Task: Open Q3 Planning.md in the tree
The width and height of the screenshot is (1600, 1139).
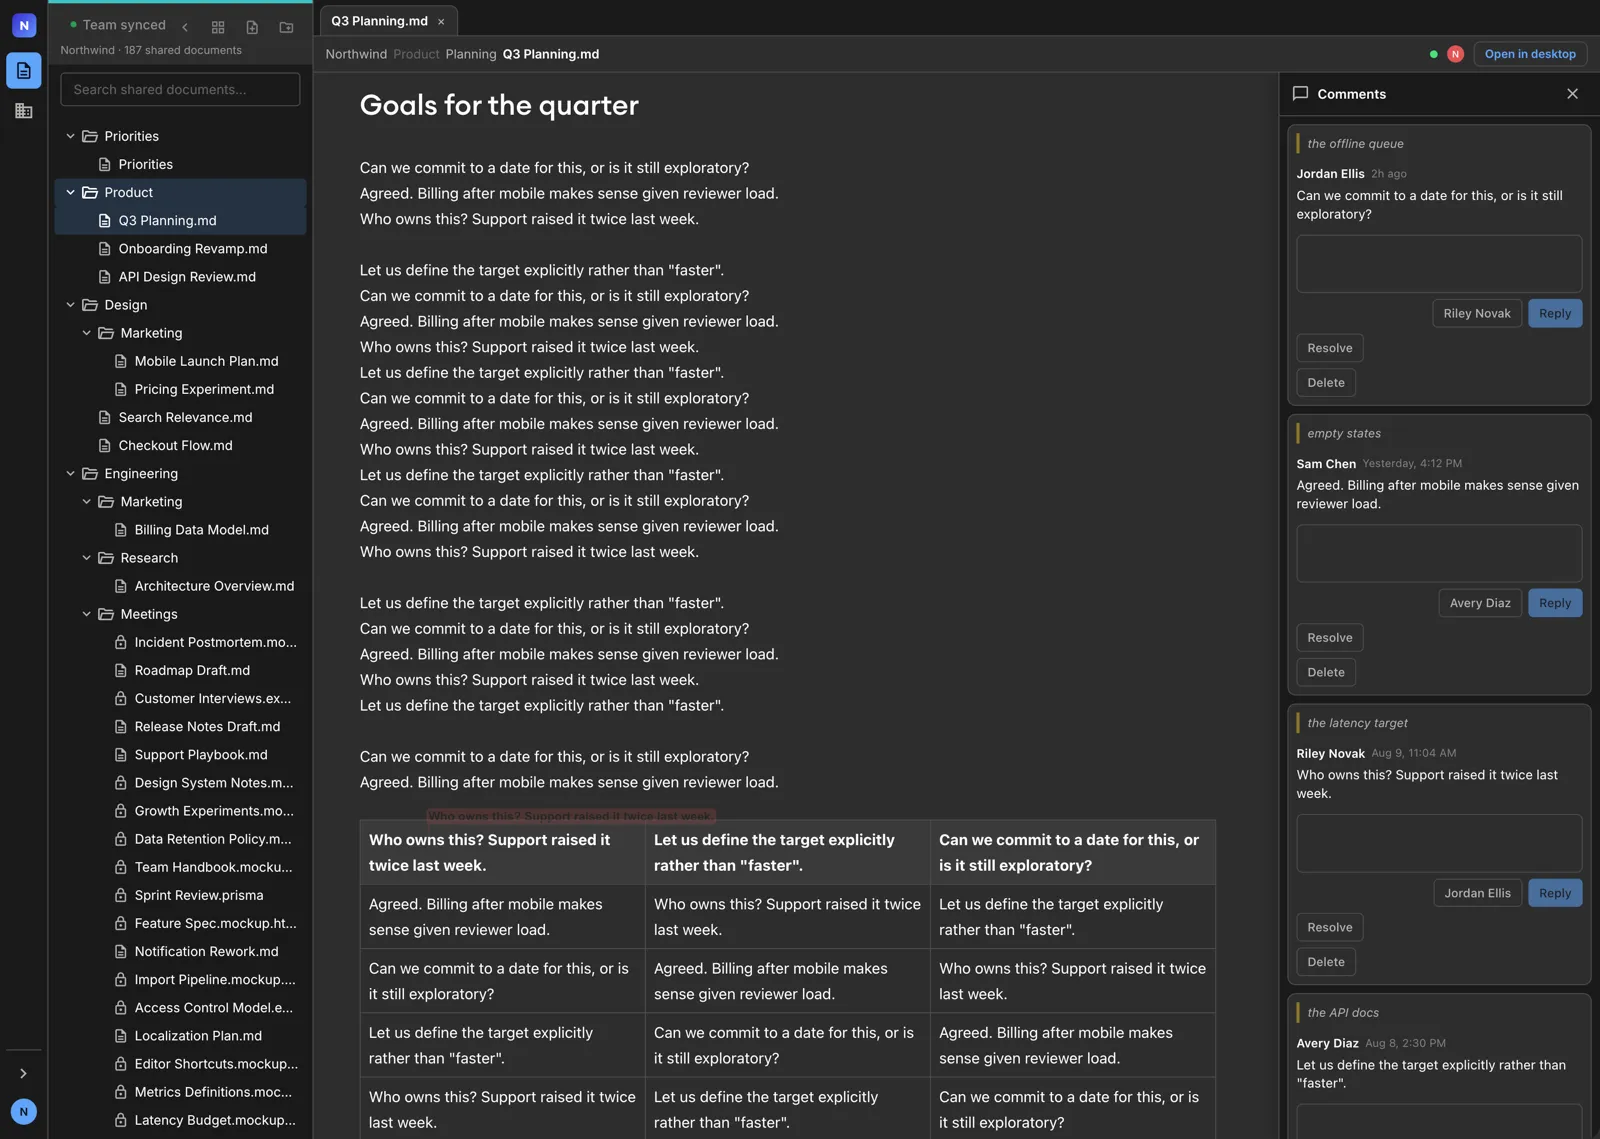Action: coord(180,220)
